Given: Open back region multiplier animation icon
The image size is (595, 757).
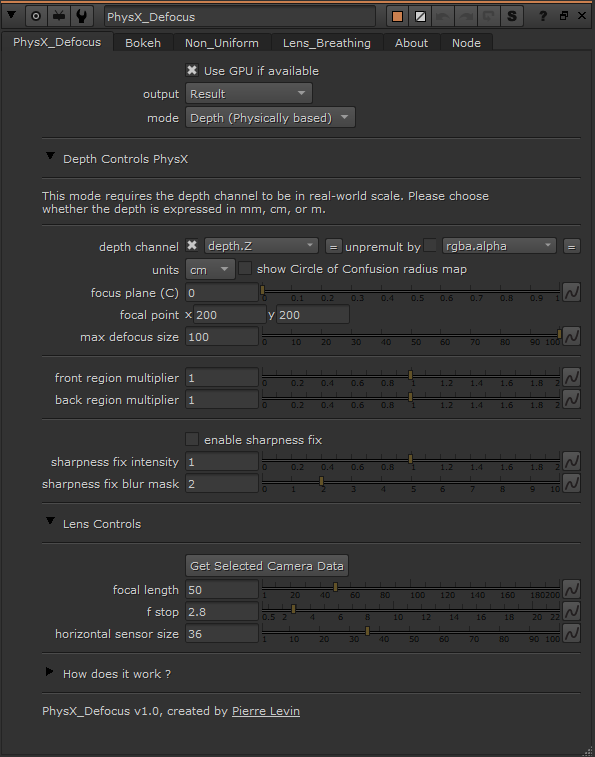Looking at the screenshot, I should tap(571, 398).
